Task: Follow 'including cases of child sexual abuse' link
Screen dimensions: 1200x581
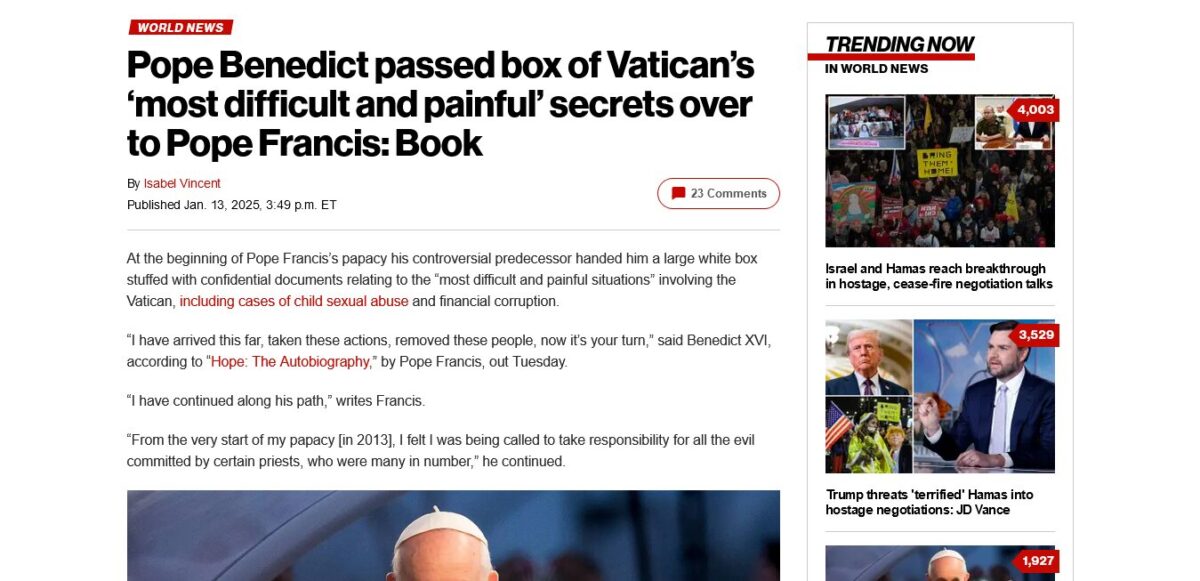Action: pyautogui.click(x=294, y=301)
